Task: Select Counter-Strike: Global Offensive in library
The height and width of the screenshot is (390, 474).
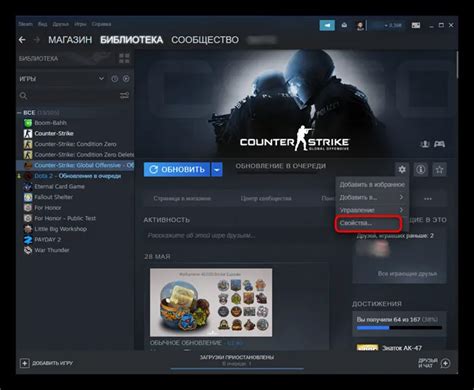Action: click(75, 165)
